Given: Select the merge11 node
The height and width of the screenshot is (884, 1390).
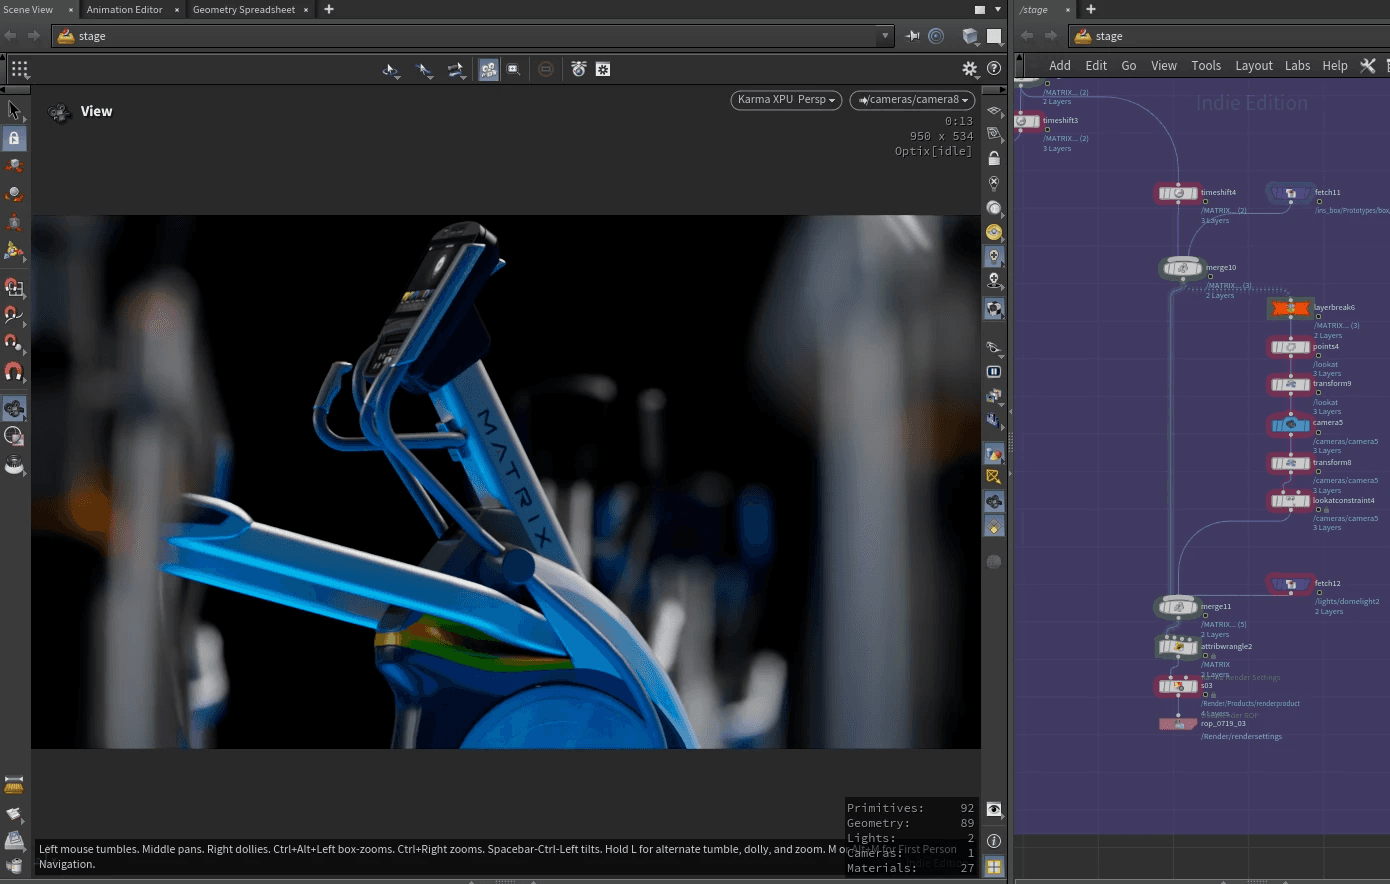Looking at the screenshot, I should (x=1178, y=606).
